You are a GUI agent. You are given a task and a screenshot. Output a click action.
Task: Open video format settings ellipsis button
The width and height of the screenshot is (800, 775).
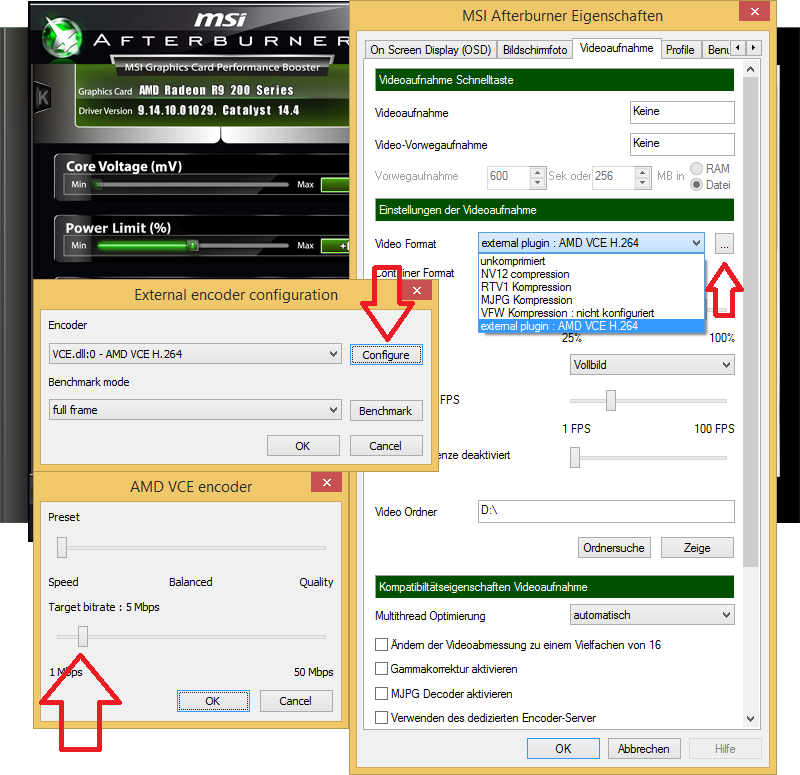tap(724, 244)
